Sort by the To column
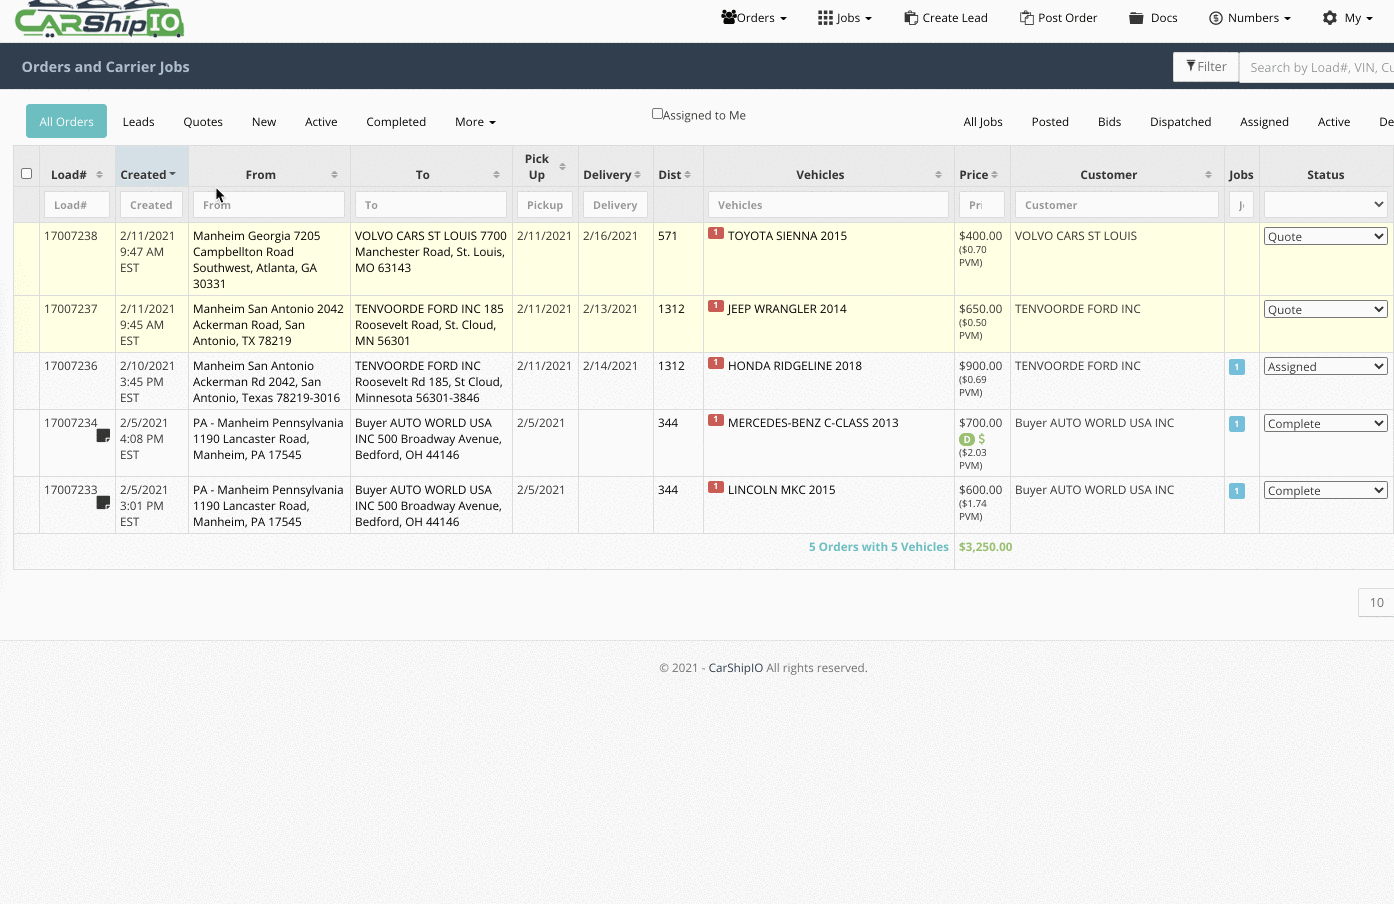The image size is (1394, 904). coord(431,175)
